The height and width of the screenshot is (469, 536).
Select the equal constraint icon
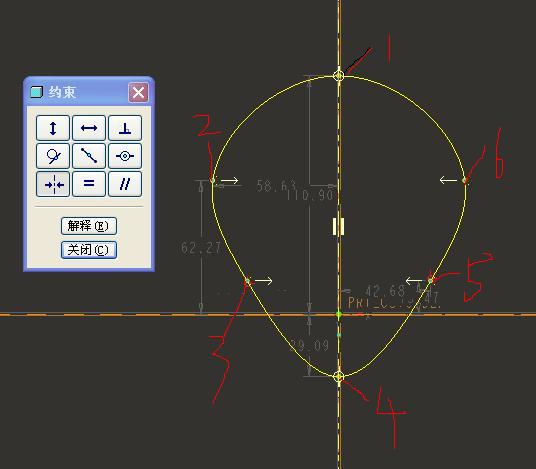click(89, 185)
